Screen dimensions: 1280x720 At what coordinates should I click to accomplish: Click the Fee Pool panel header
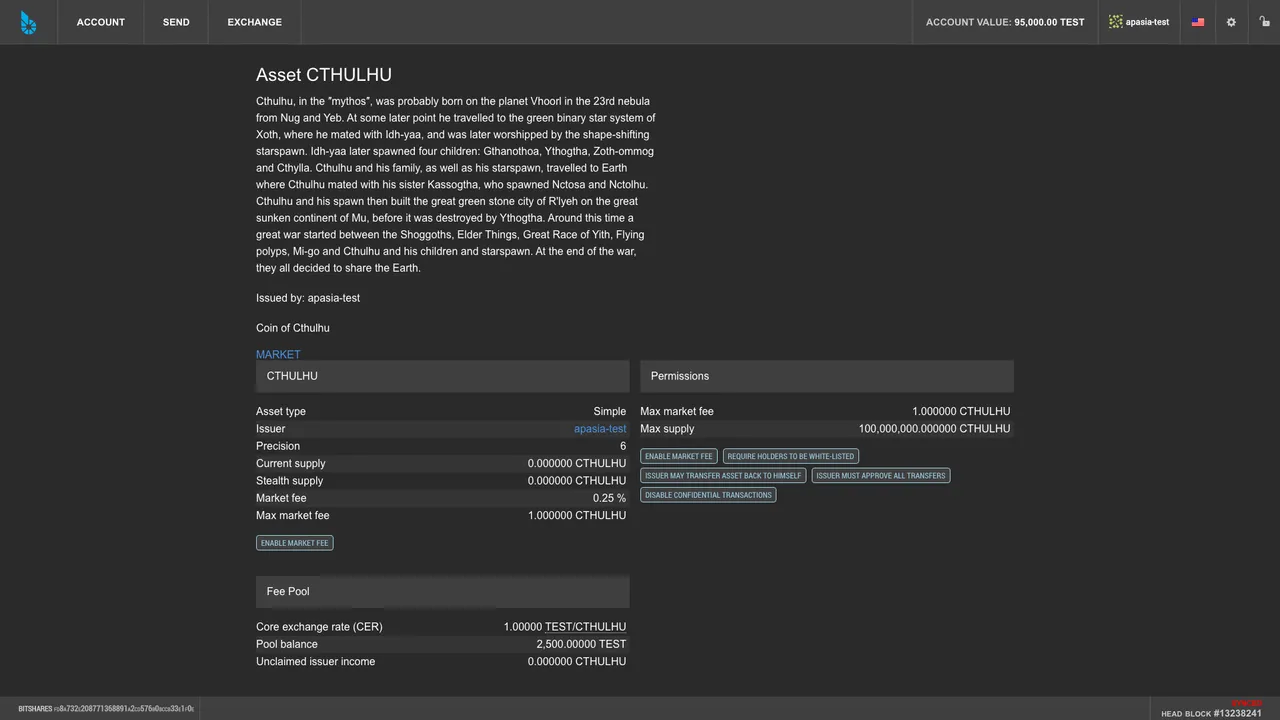[x=442, y=592]
